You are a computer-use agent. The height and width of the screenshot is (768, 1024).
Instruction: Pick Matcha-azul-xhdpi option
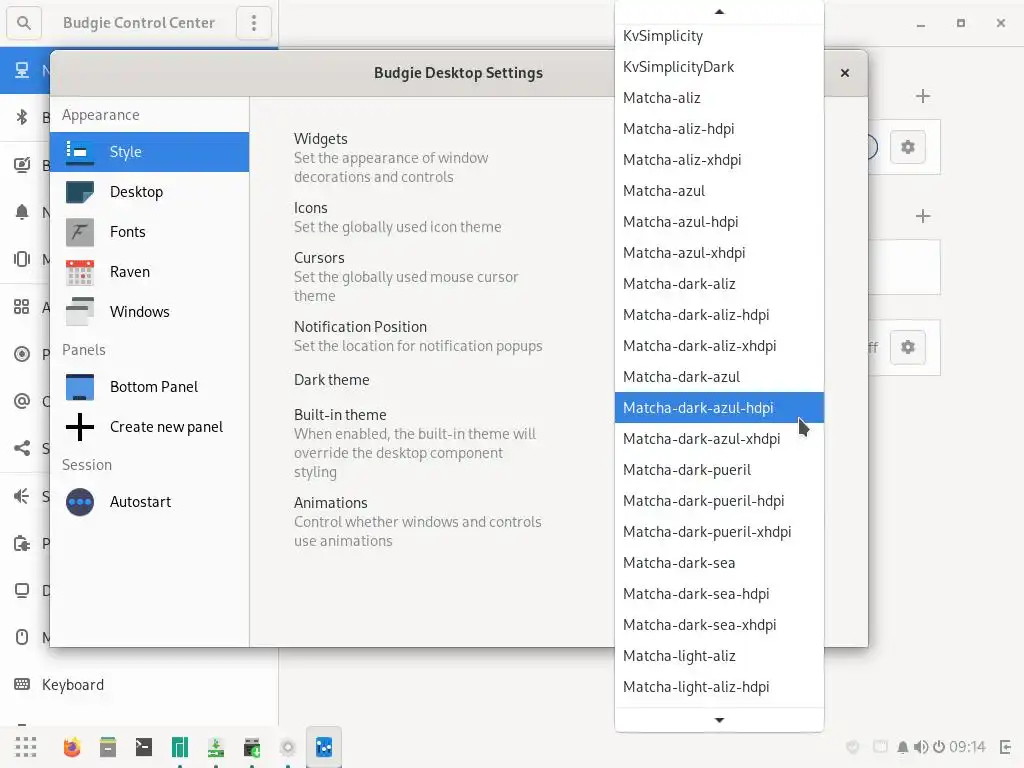[719, 253]
